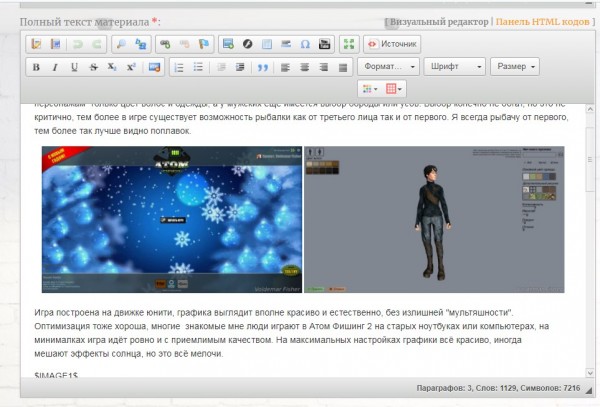This screenshot has width=600, height=407.
Task: Insert a bulleted list
Action: [198, 67]
